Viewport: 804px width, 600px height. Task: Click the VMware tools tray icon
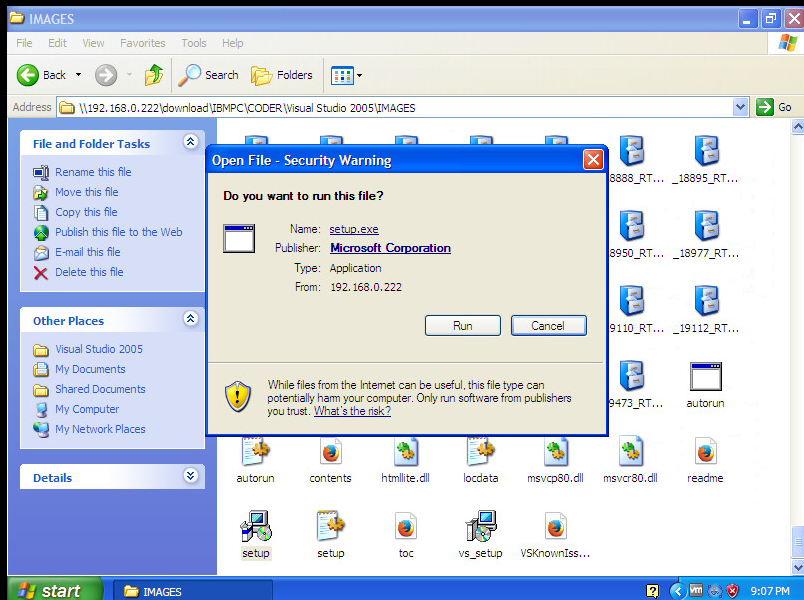coord(696,591)
